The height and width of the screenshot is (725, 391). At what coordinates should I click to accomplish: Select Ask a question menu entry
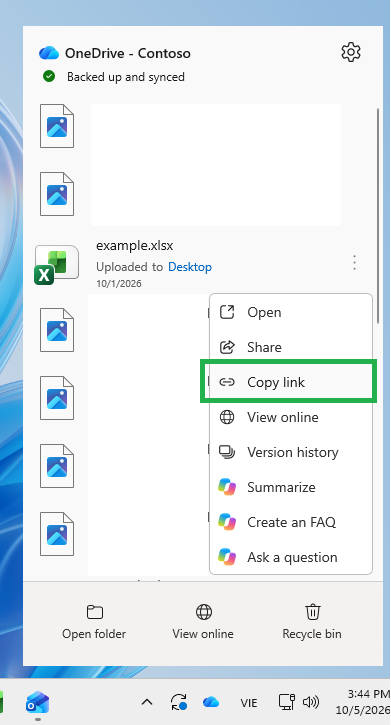(x=291, y=557)
